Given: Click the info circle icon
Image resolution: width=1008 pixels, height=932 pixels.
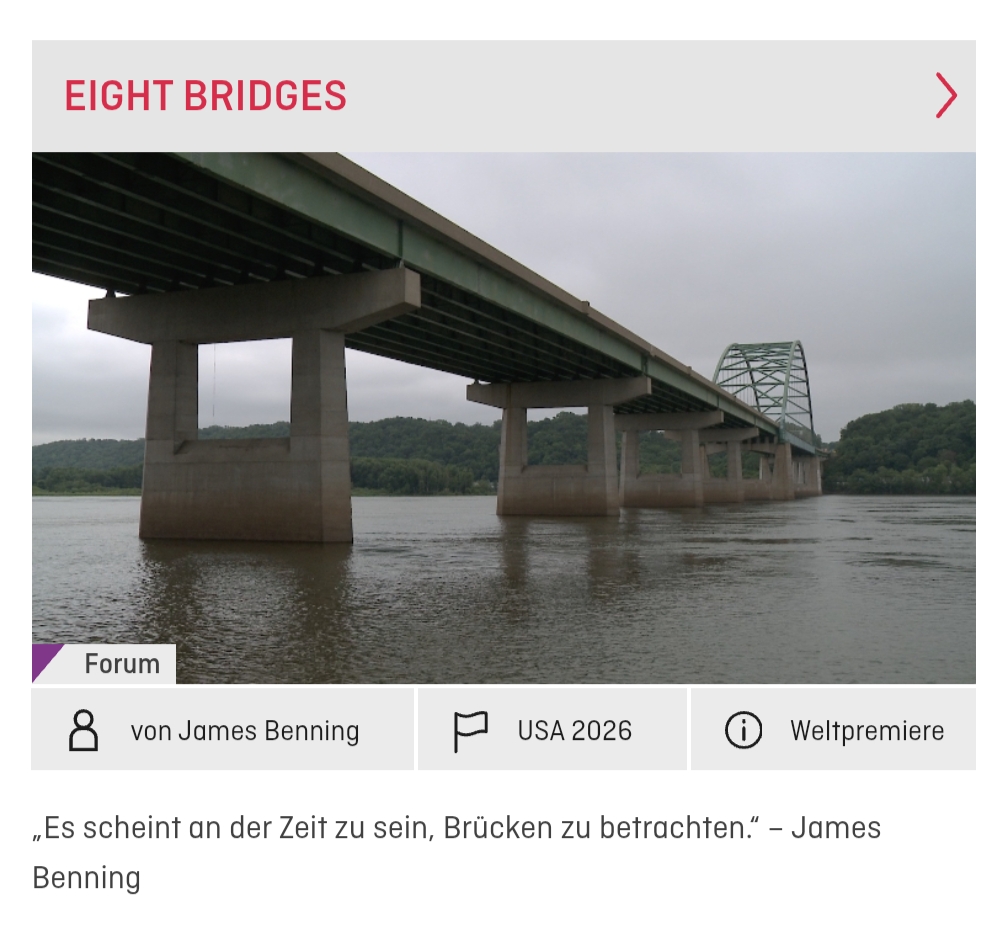Looking at the screenshot, I should (x=743, y=730).
